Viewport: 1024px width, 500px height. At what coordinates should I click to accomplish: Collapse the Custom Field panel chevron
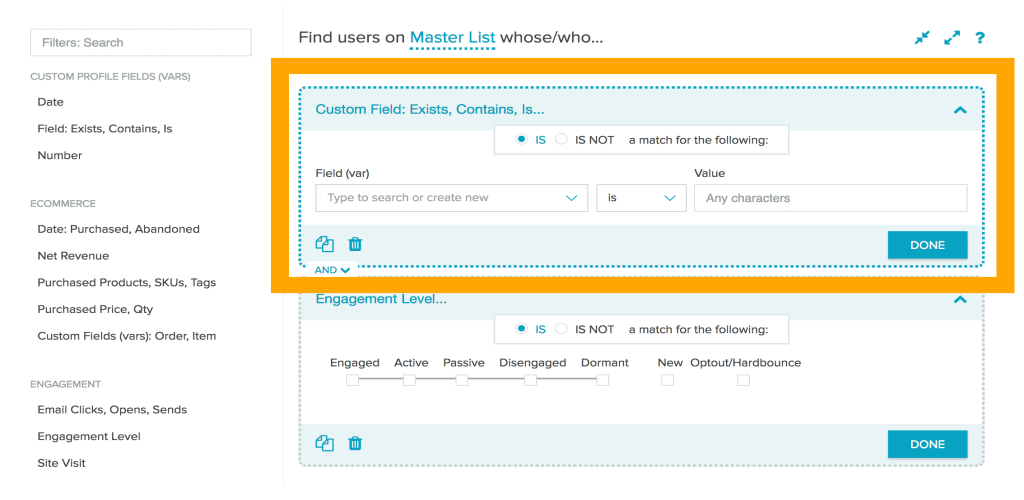(x=960, y=110)
